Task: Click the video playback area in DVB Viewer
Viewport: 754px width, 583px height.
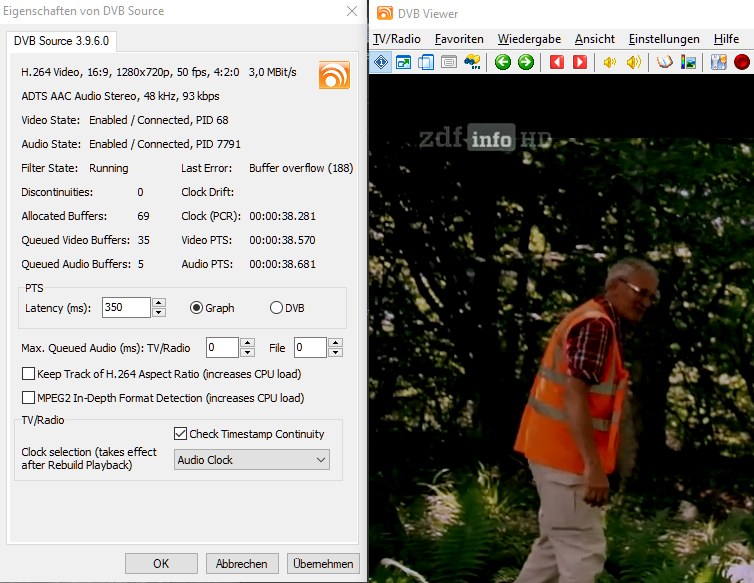Action: tap(561, 328)
